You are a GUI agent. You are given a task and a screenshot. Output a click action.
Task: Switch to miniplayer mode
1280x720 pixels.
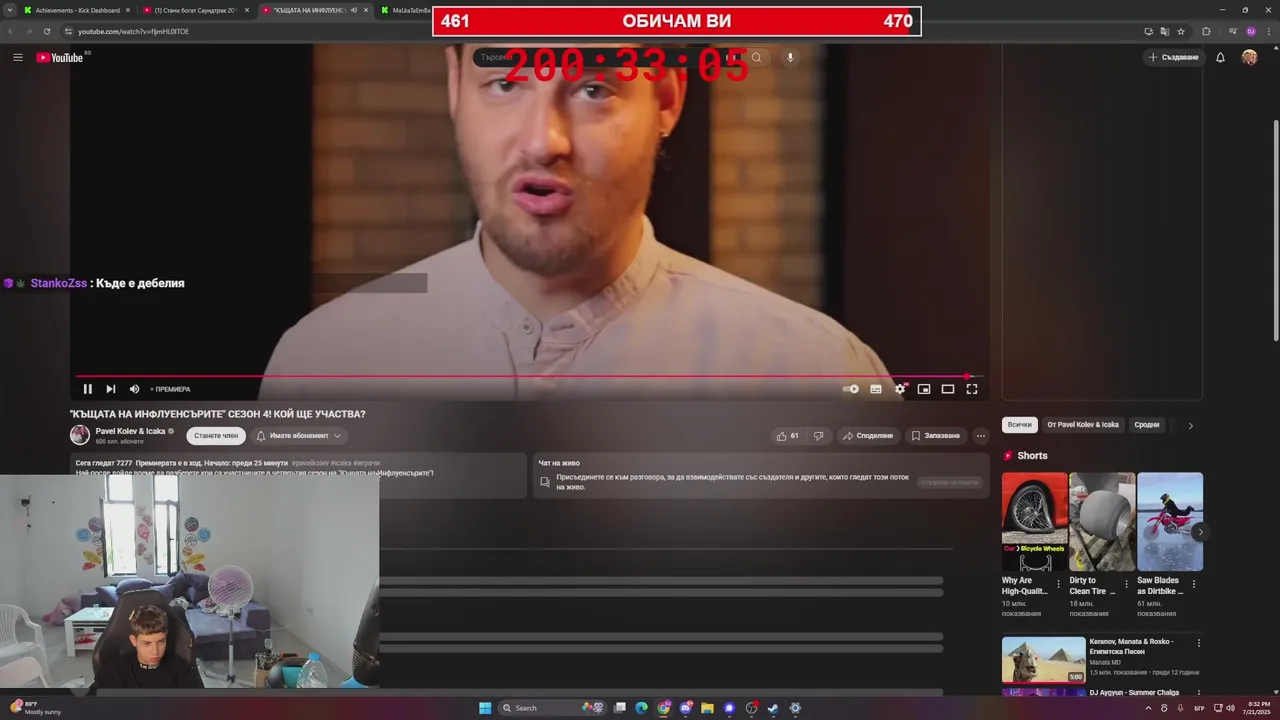924,389
